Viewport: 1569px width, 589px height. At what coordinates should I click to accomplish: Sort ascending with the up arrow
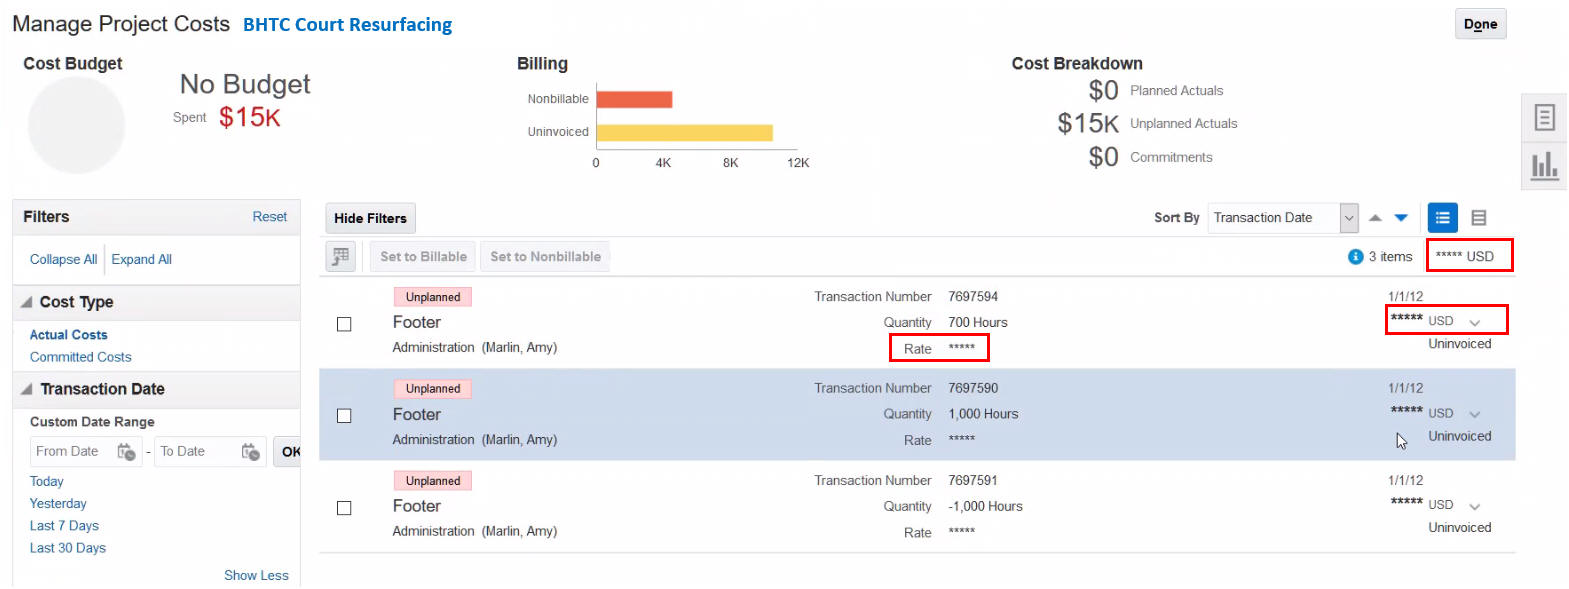[x=1375, y=218]
